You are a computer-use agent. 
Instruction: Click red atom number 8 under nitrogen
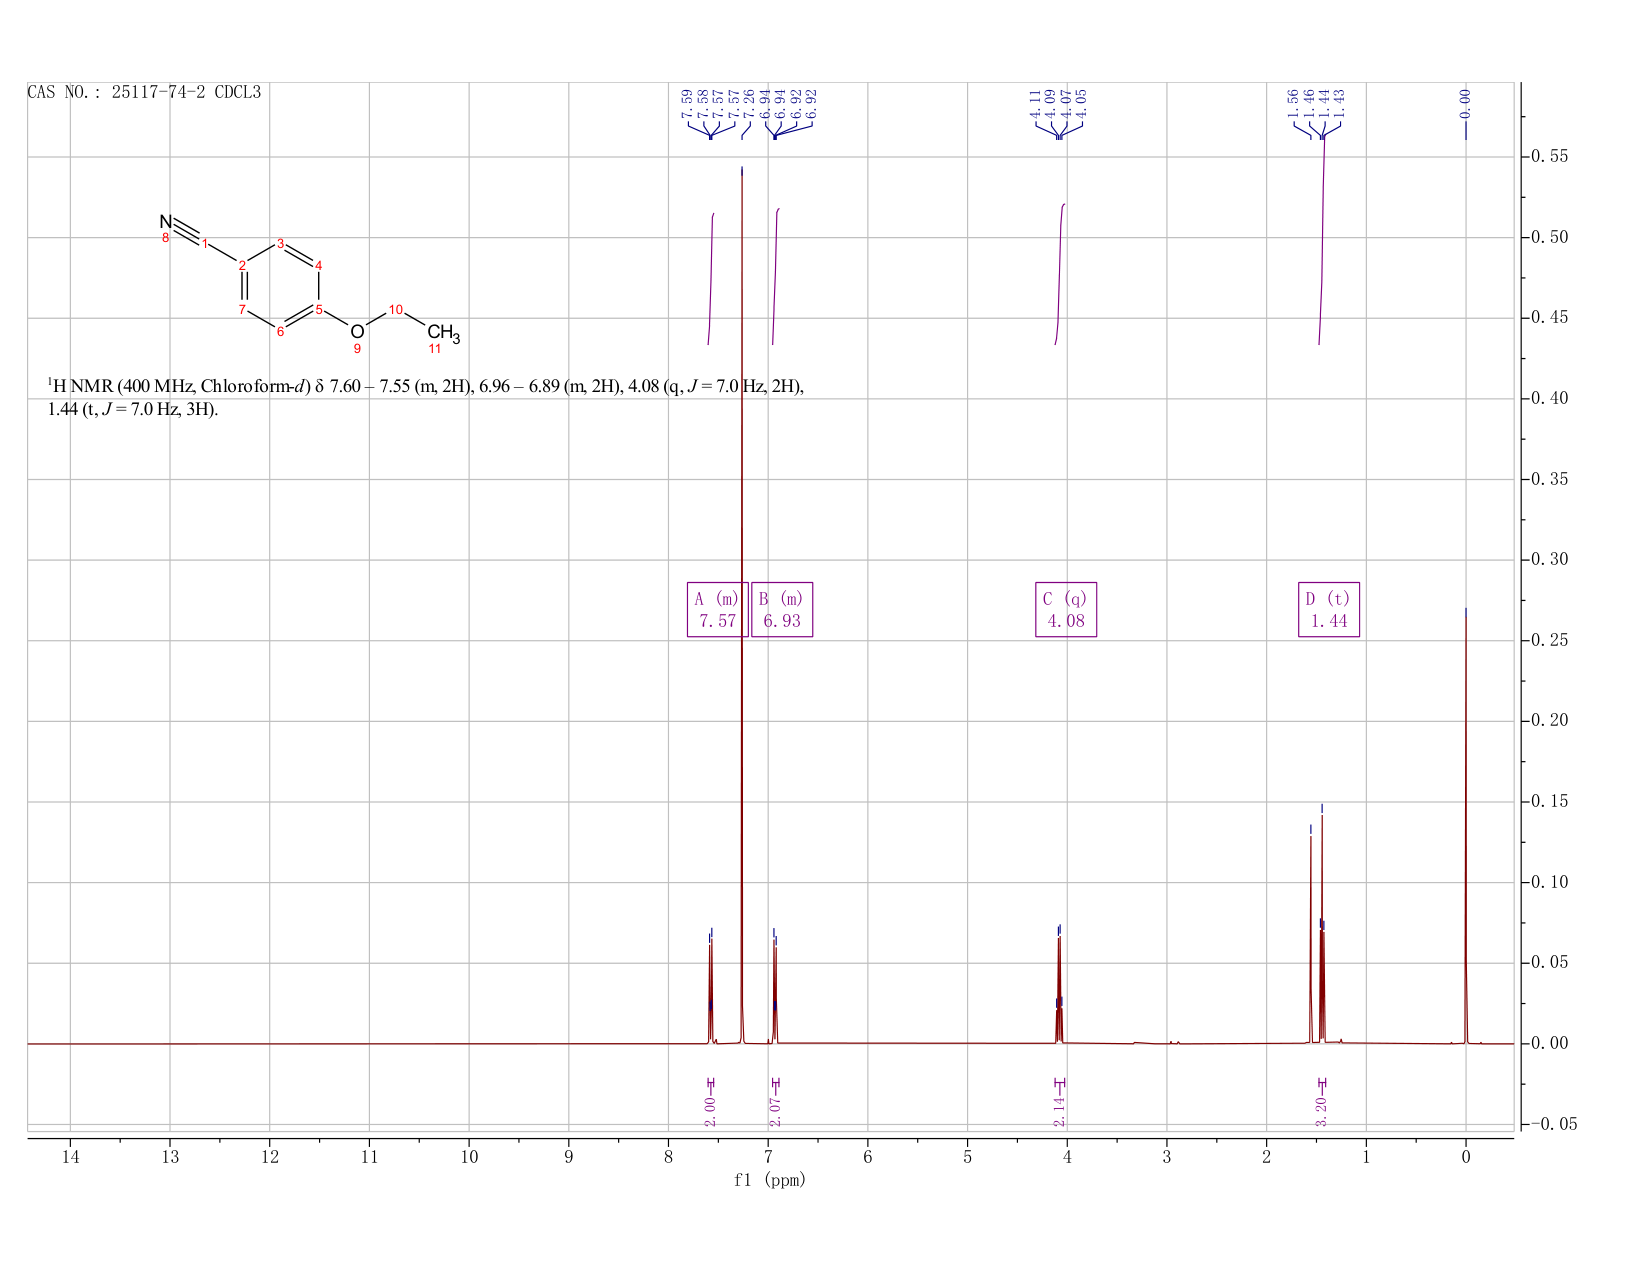tap(166, 238)
